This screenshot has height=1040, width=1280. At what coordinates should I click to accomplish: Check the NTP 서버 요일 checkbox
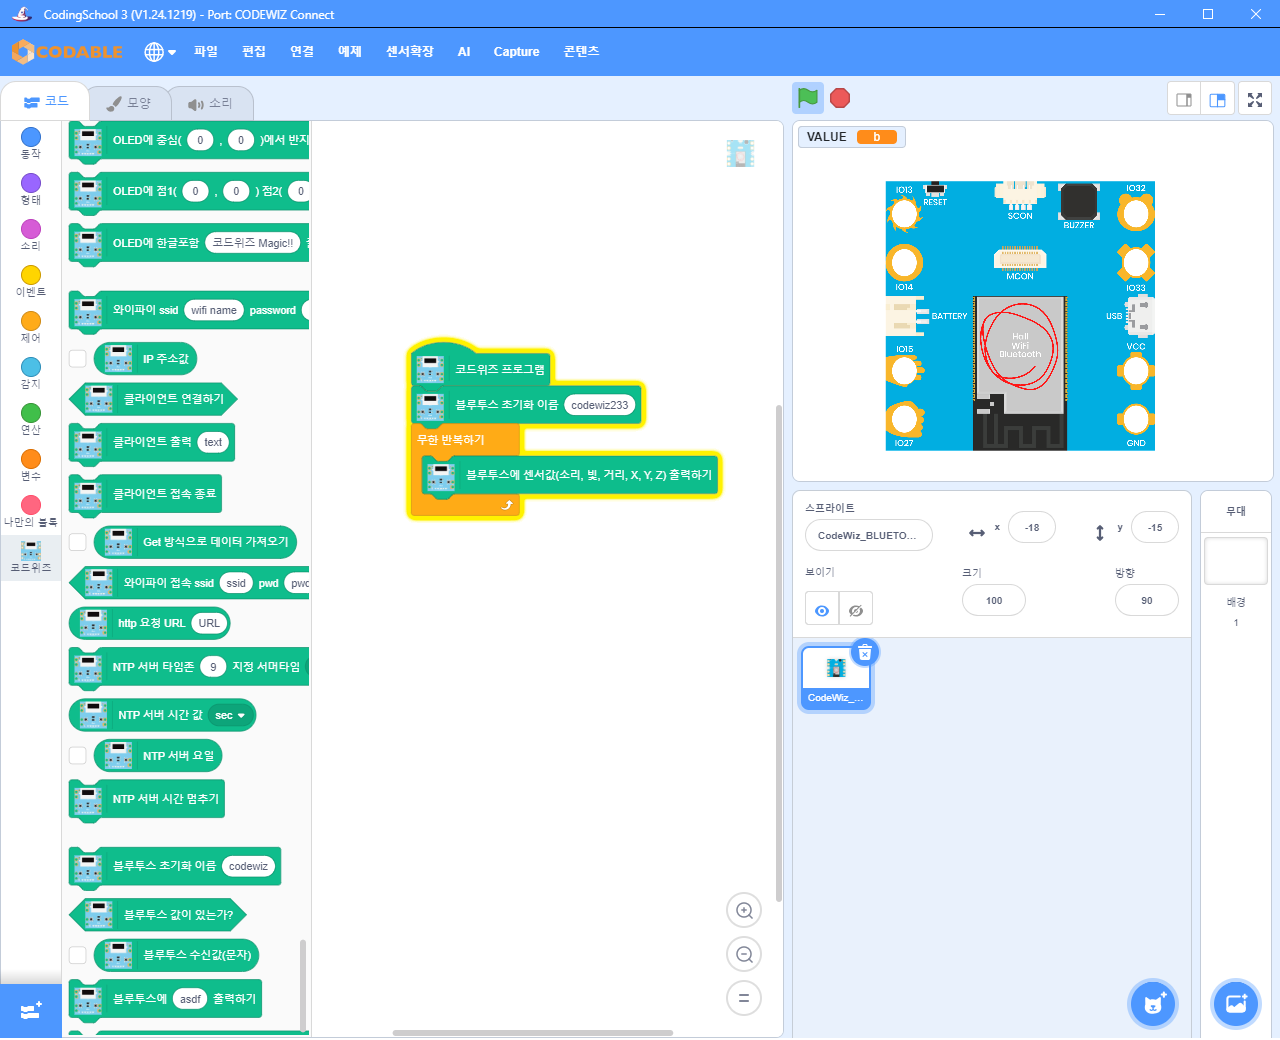(78, 756)
